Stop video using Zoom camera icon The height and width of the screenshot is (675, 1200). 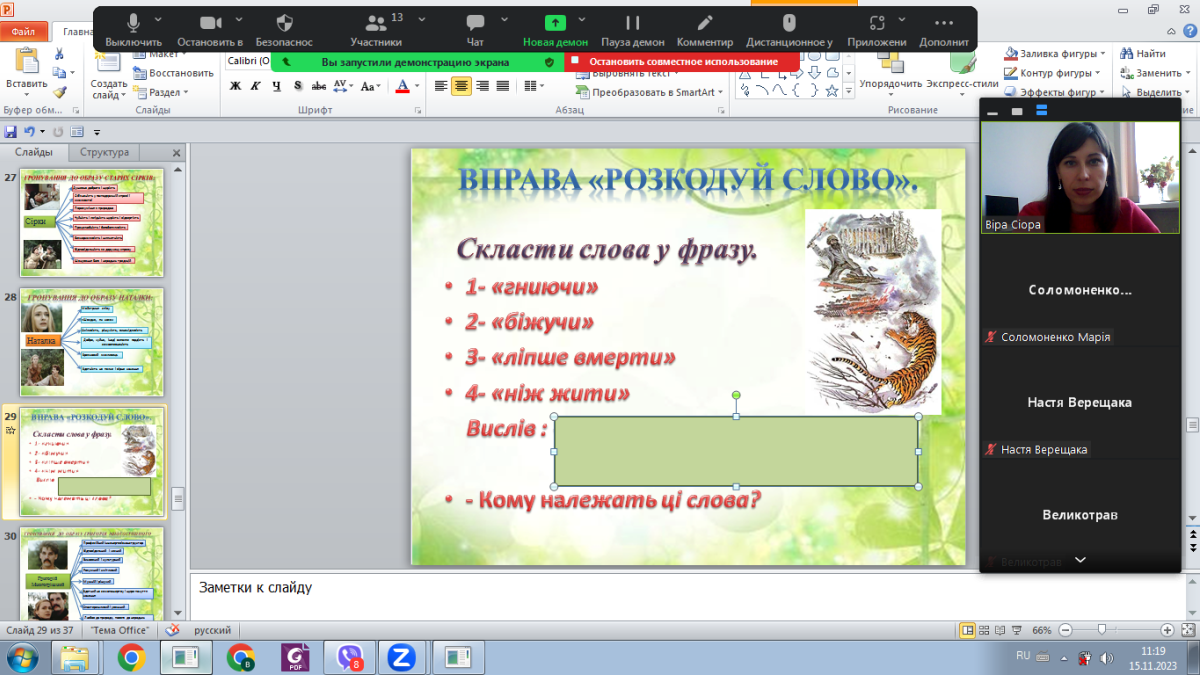pyautogui.click(x=209, y=23)
